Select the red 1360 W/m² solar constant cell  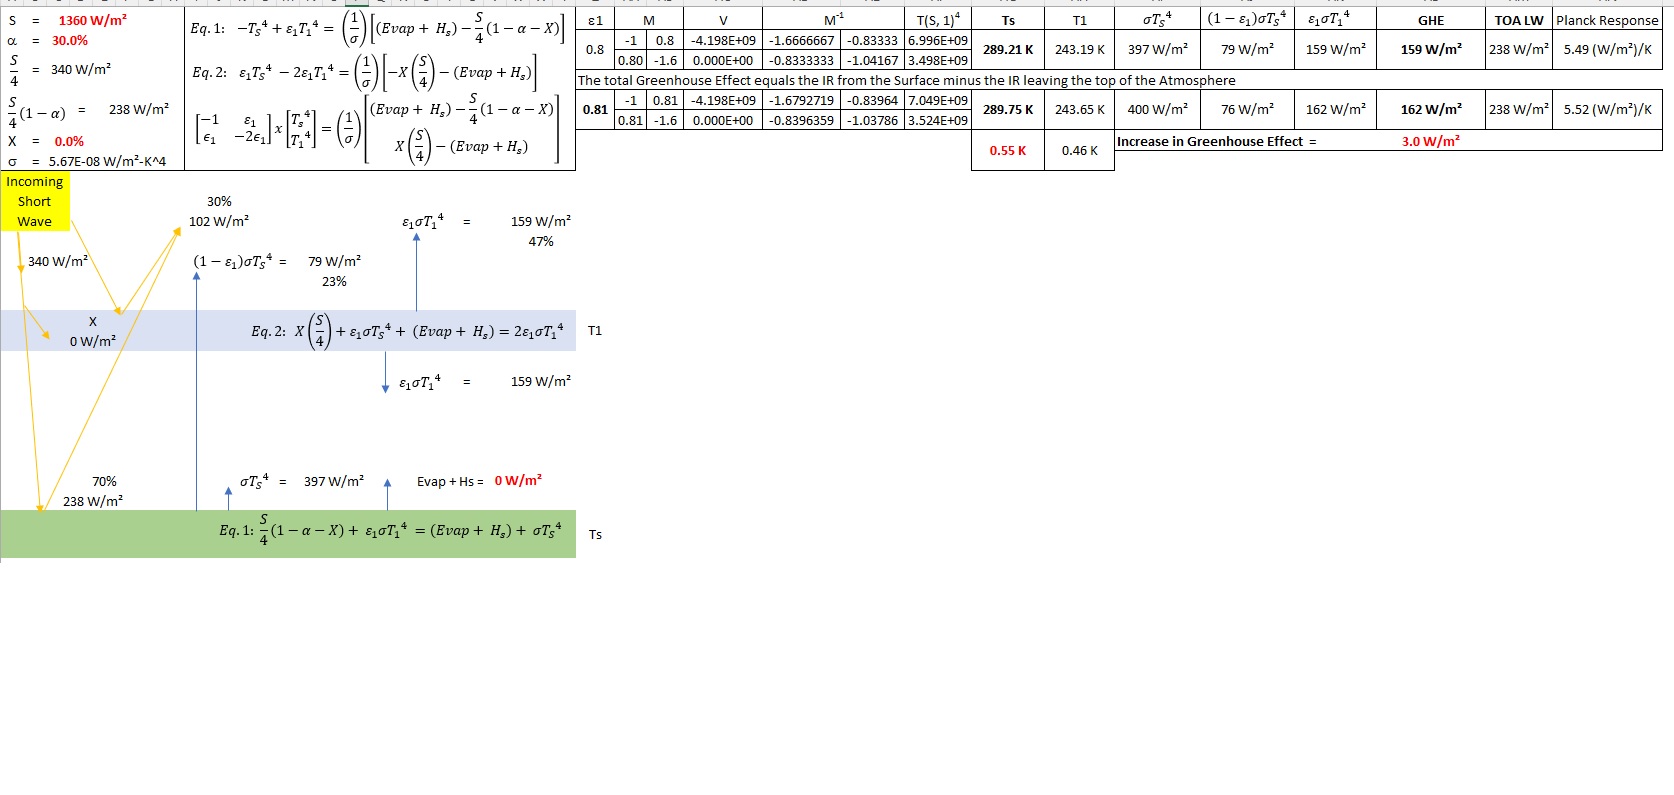click(92, 20)
